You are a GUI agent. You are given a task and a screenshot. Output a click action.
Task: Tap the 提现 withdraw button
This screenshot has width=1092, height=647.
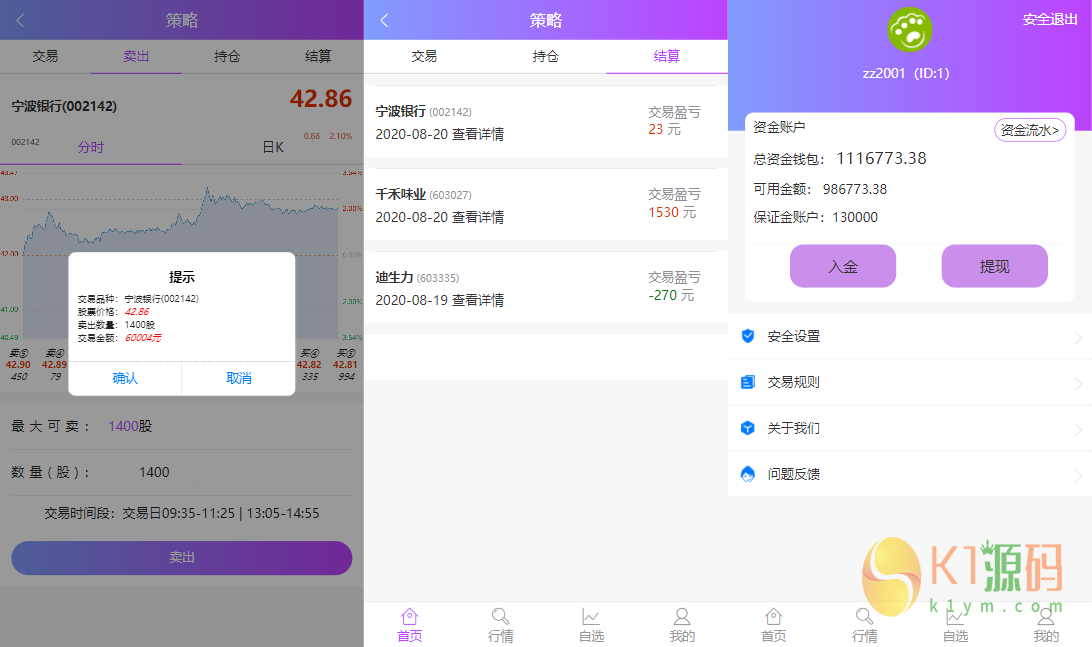click(x=994, y=266)
